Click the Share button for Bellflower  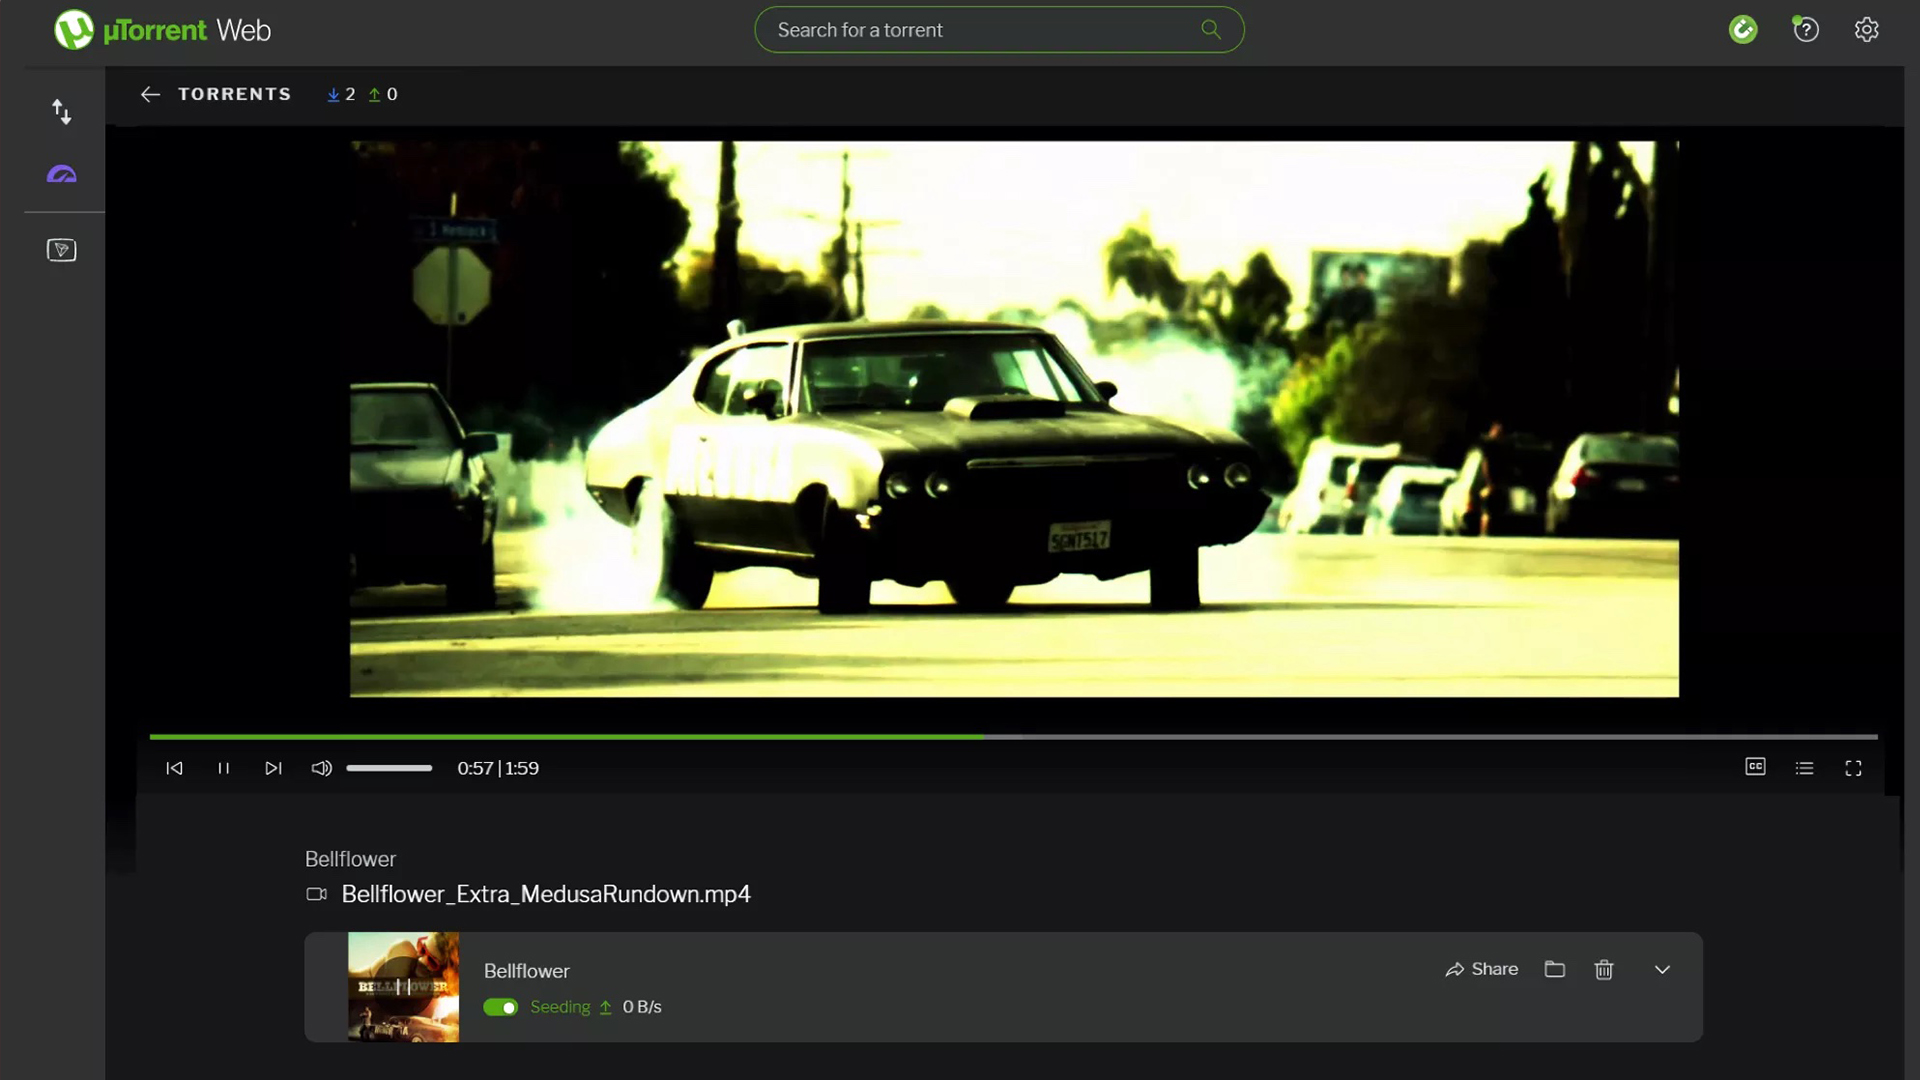[x=1480, y=969]
